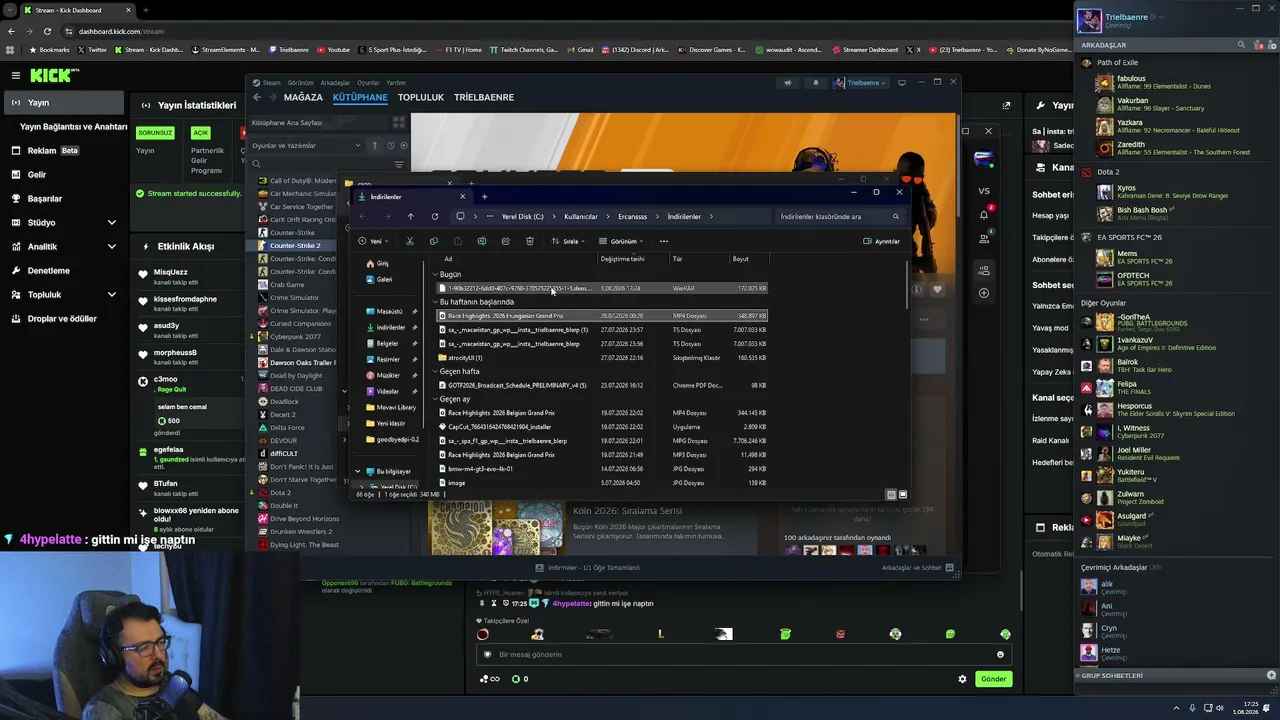Open Droplar ve ödüller in Kick sidebar
Viewport: 1280px width, 720px height.
pyautogui.click(x=65, y=318)
